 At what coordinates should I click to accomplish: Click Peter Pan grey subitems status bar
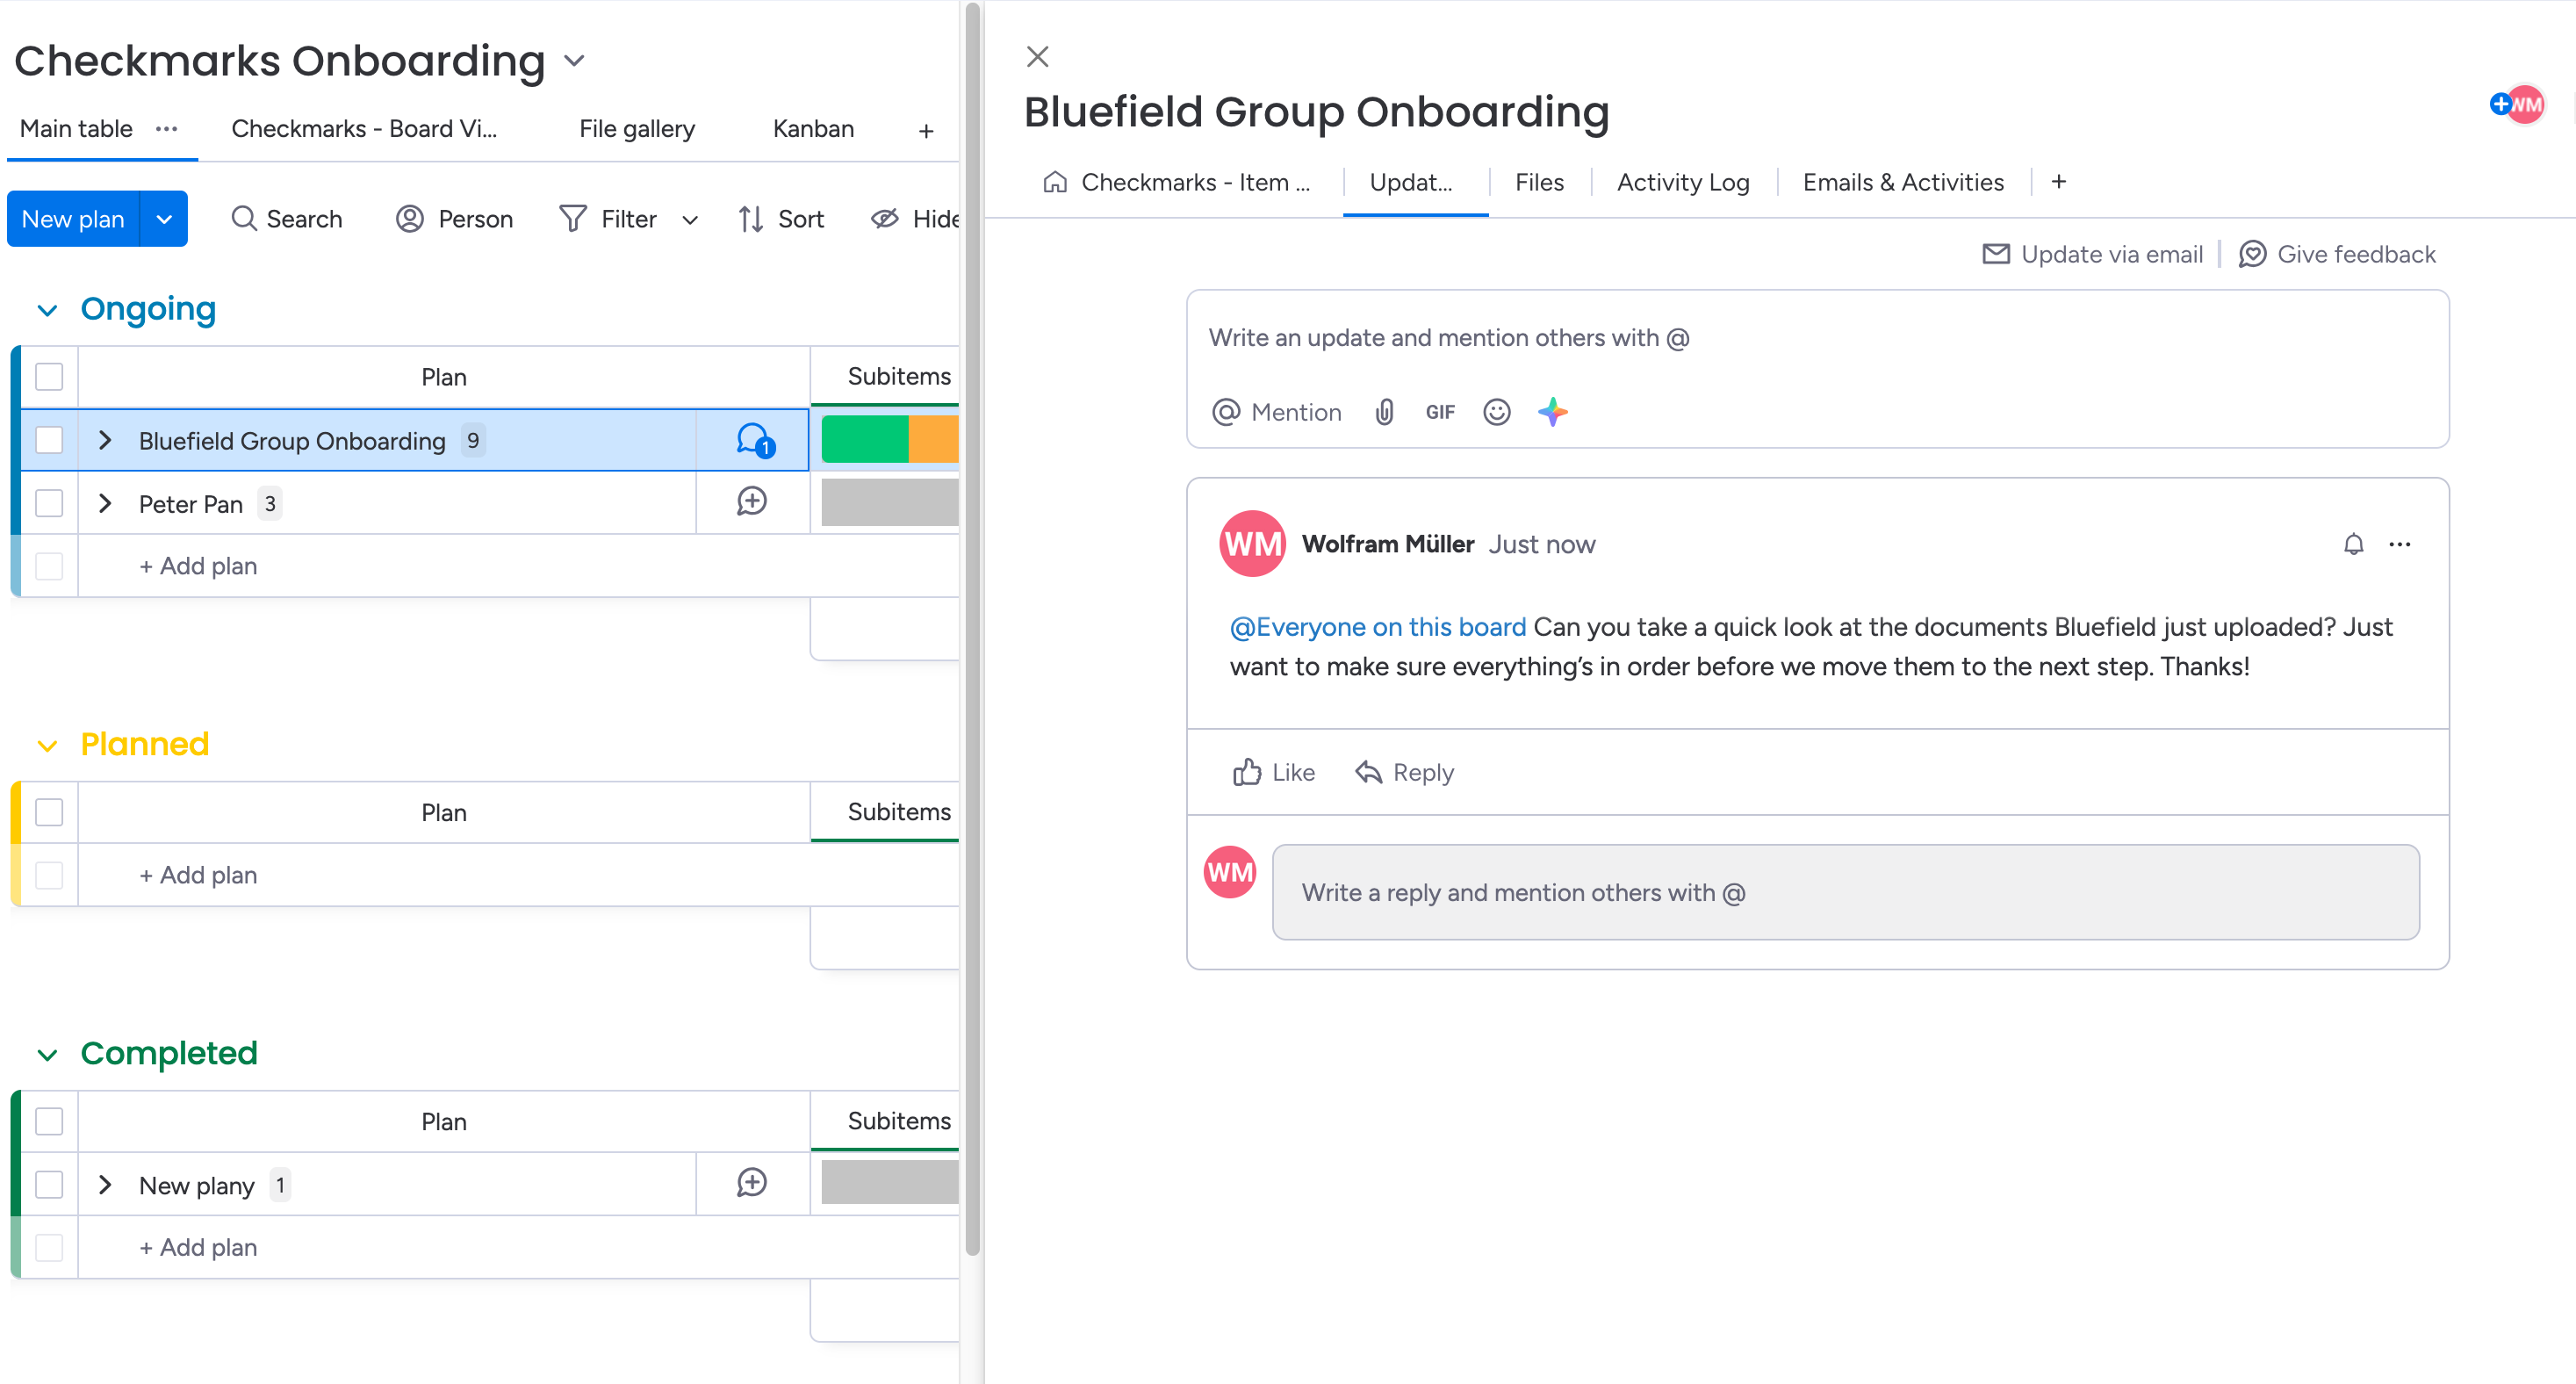click(x=890, y=502)
